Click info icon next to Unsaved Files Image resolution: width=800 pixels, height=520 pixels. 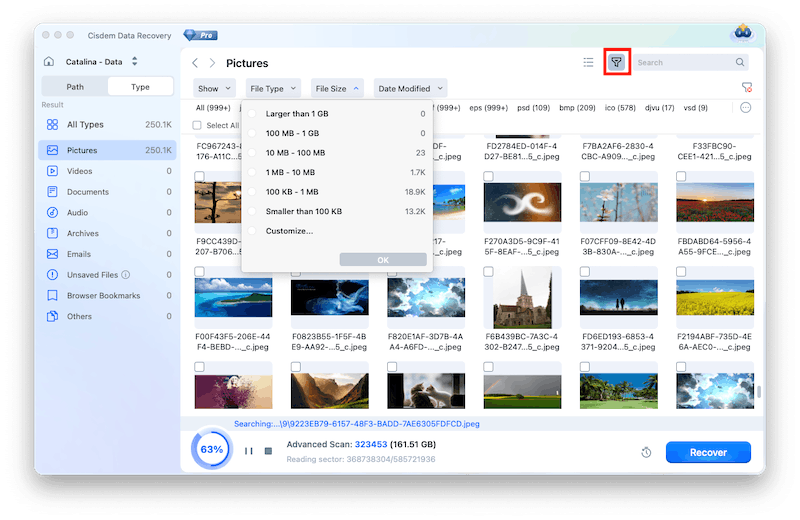pos(126,275)
